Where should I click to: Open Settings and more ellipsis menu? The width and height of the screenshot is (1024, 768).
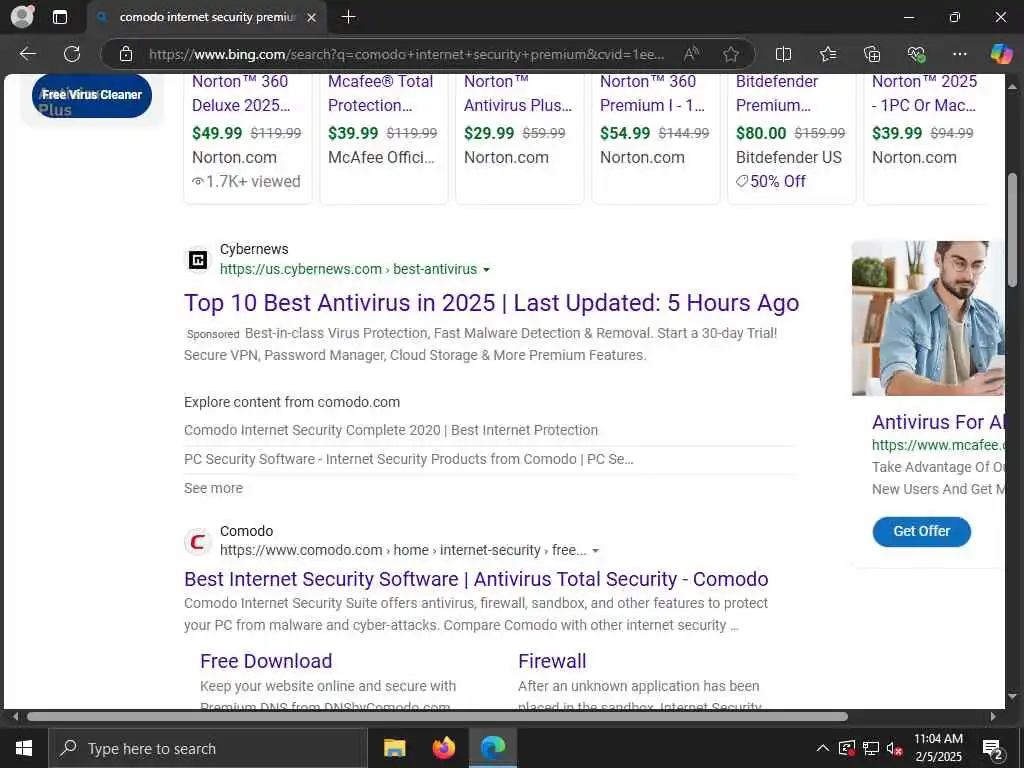[959, 54]
